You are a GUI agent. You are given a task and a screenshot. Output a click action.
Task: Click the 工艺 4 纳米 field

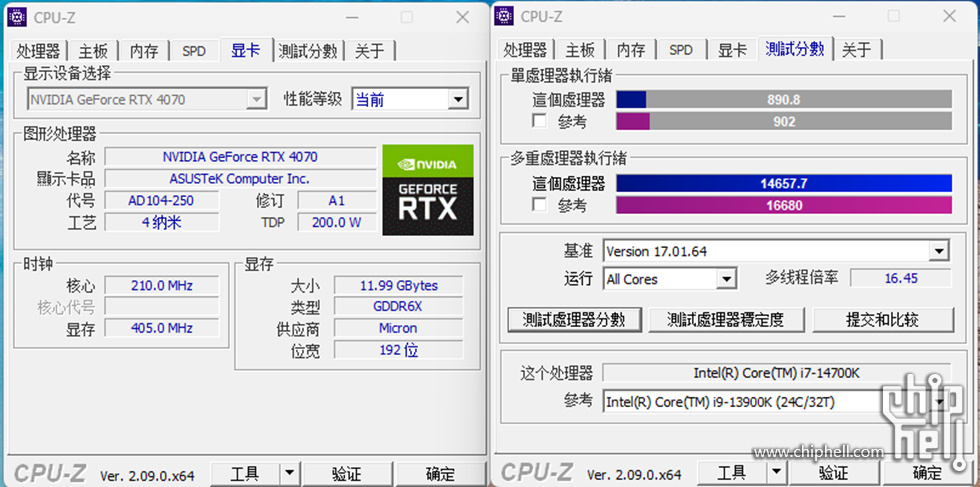tap(162, 222)
